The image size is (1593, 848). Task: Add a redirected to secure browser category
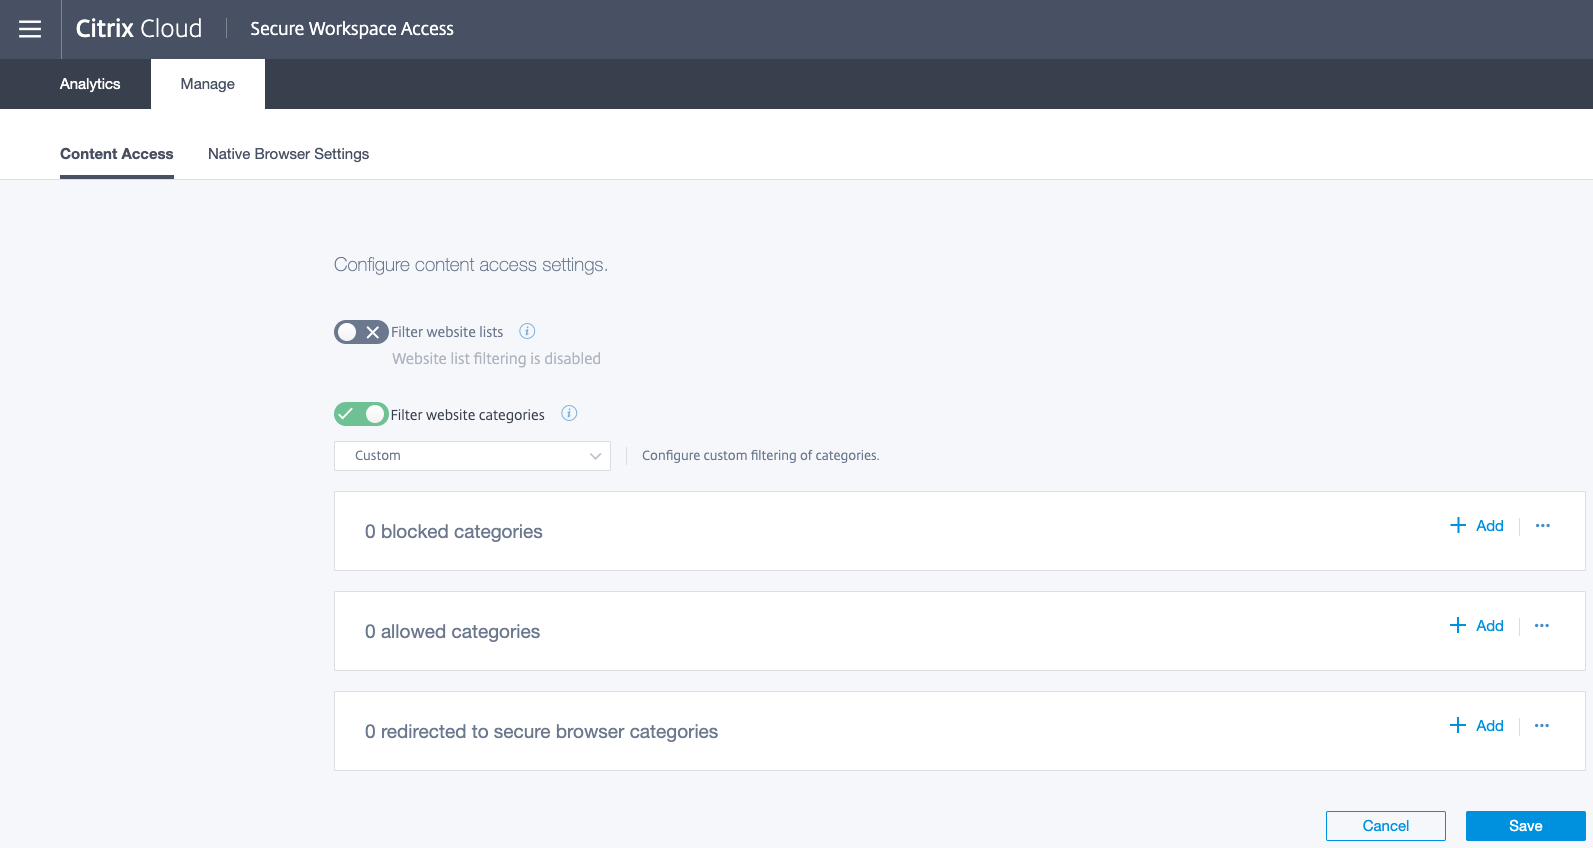coord(1477,726)
